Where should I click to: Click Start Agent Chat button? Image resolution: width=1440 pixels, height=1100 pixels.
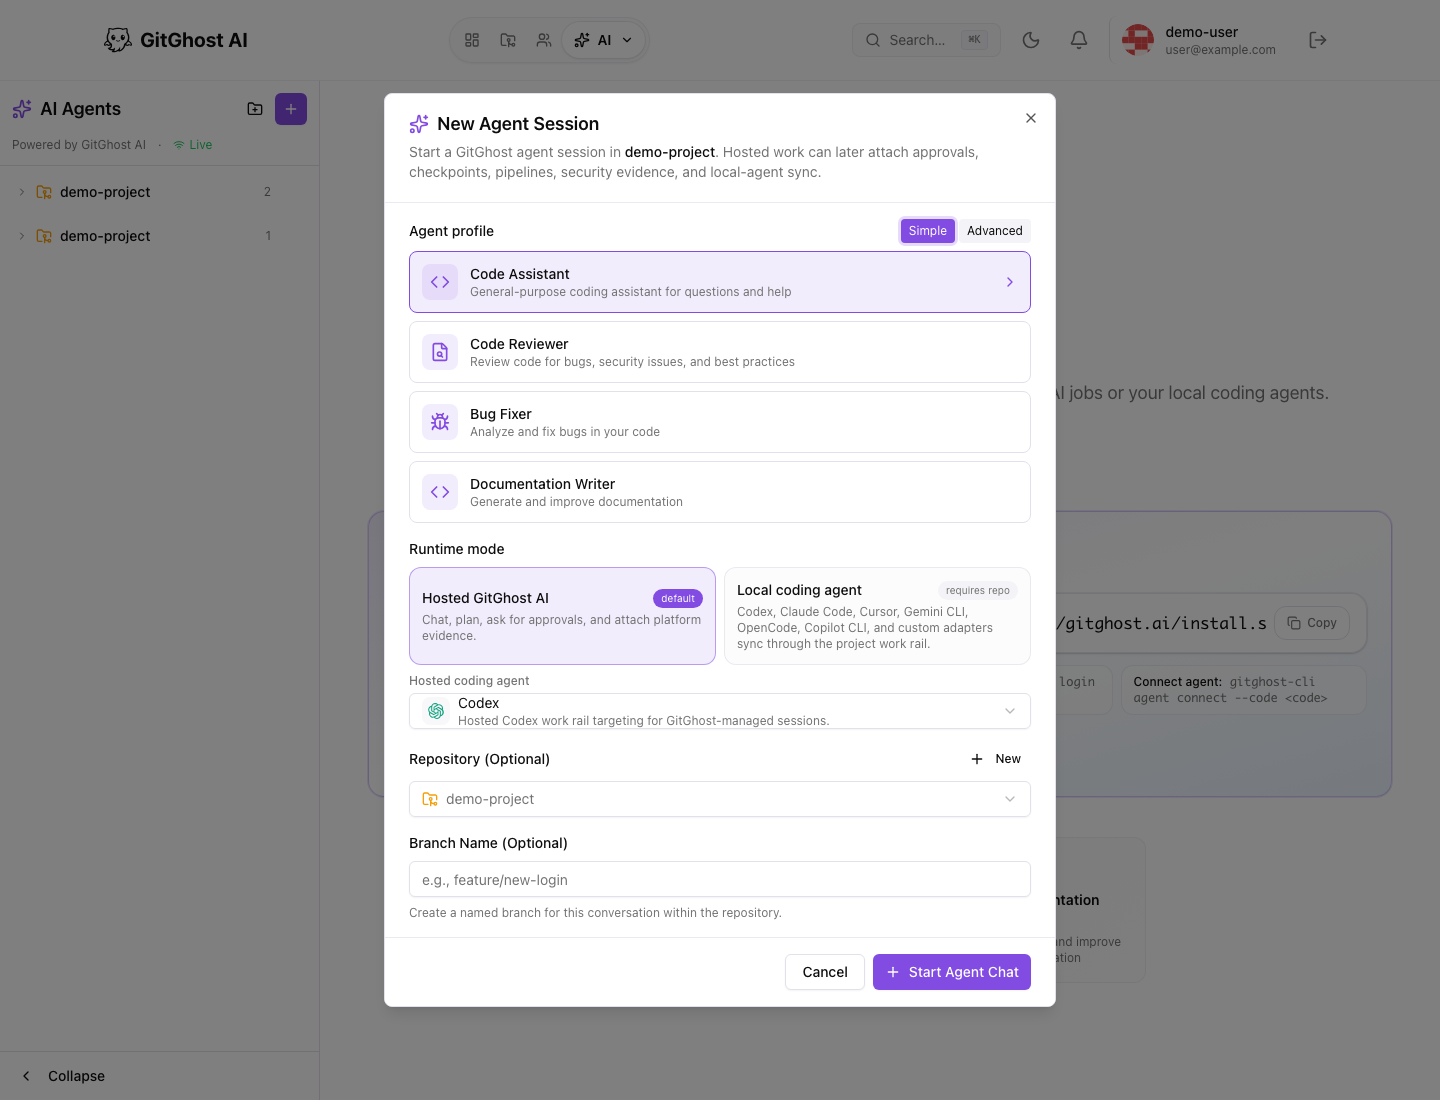[x=952, y=972]
